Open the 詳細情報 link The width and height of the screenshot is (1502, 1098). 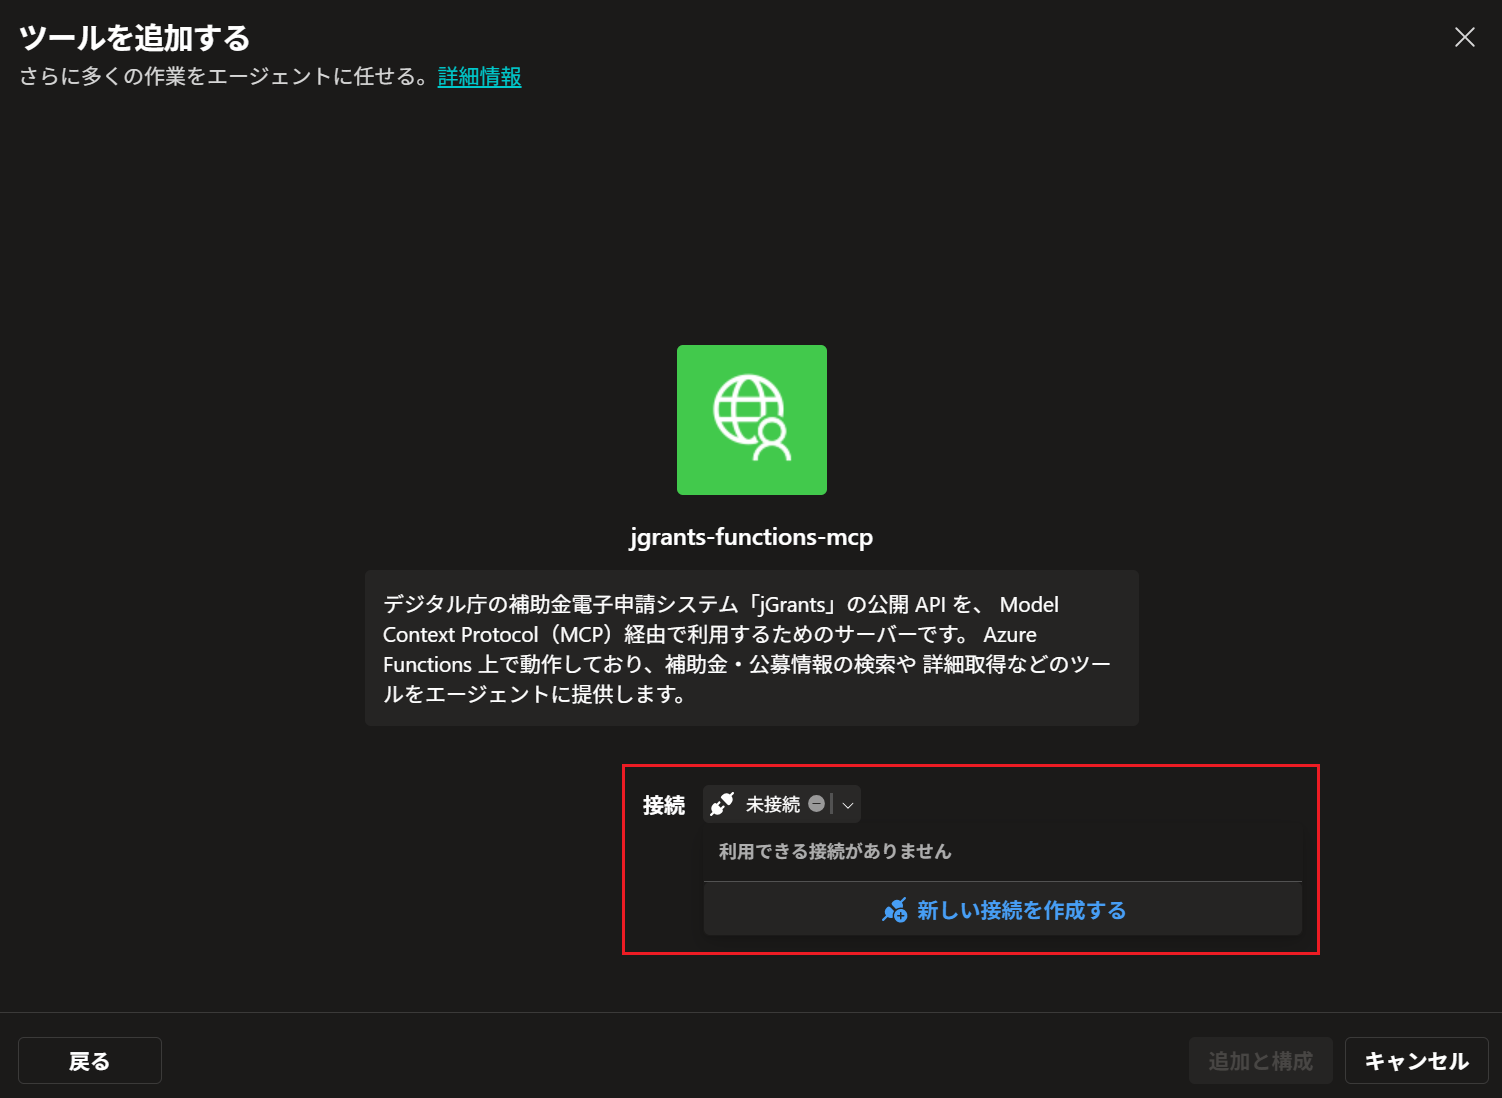(479, 77)
